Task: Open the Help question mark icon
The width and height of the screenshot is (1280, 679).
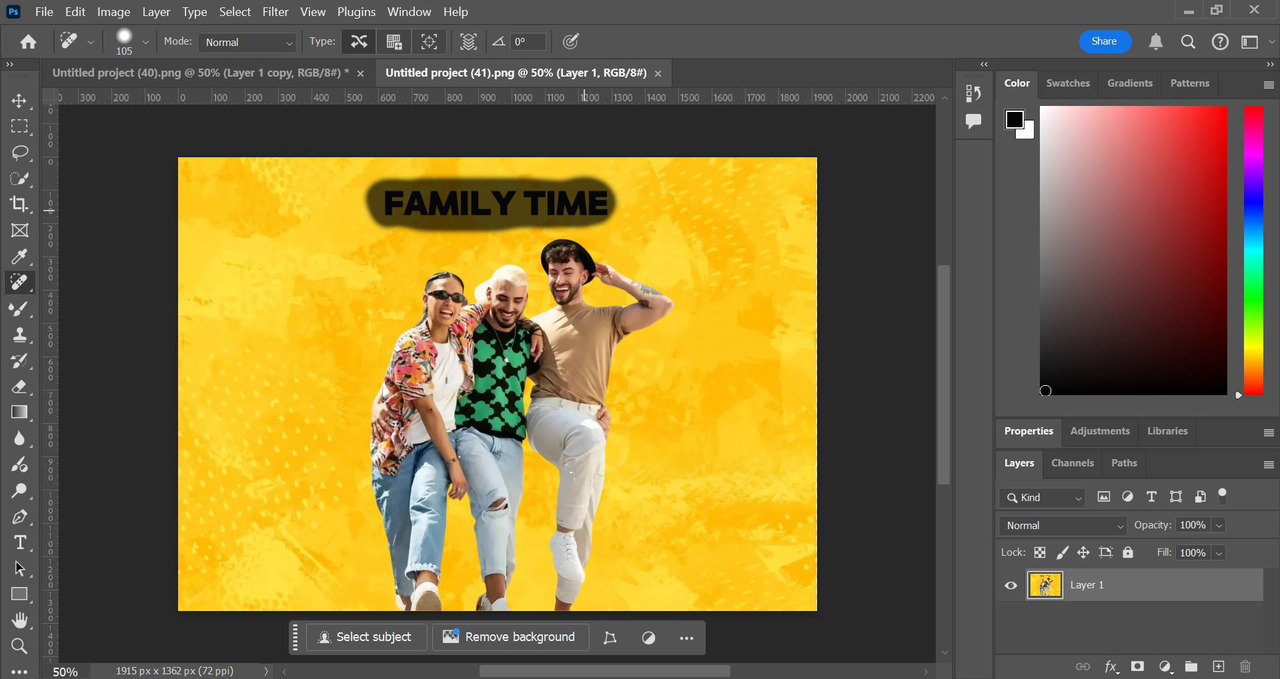Action: 1220,42
